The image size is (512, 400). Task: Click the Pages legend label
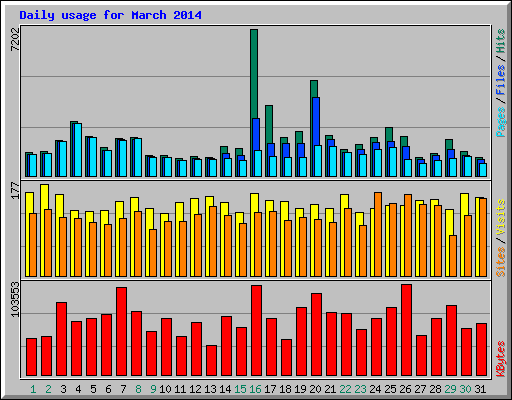click(500, 122)
